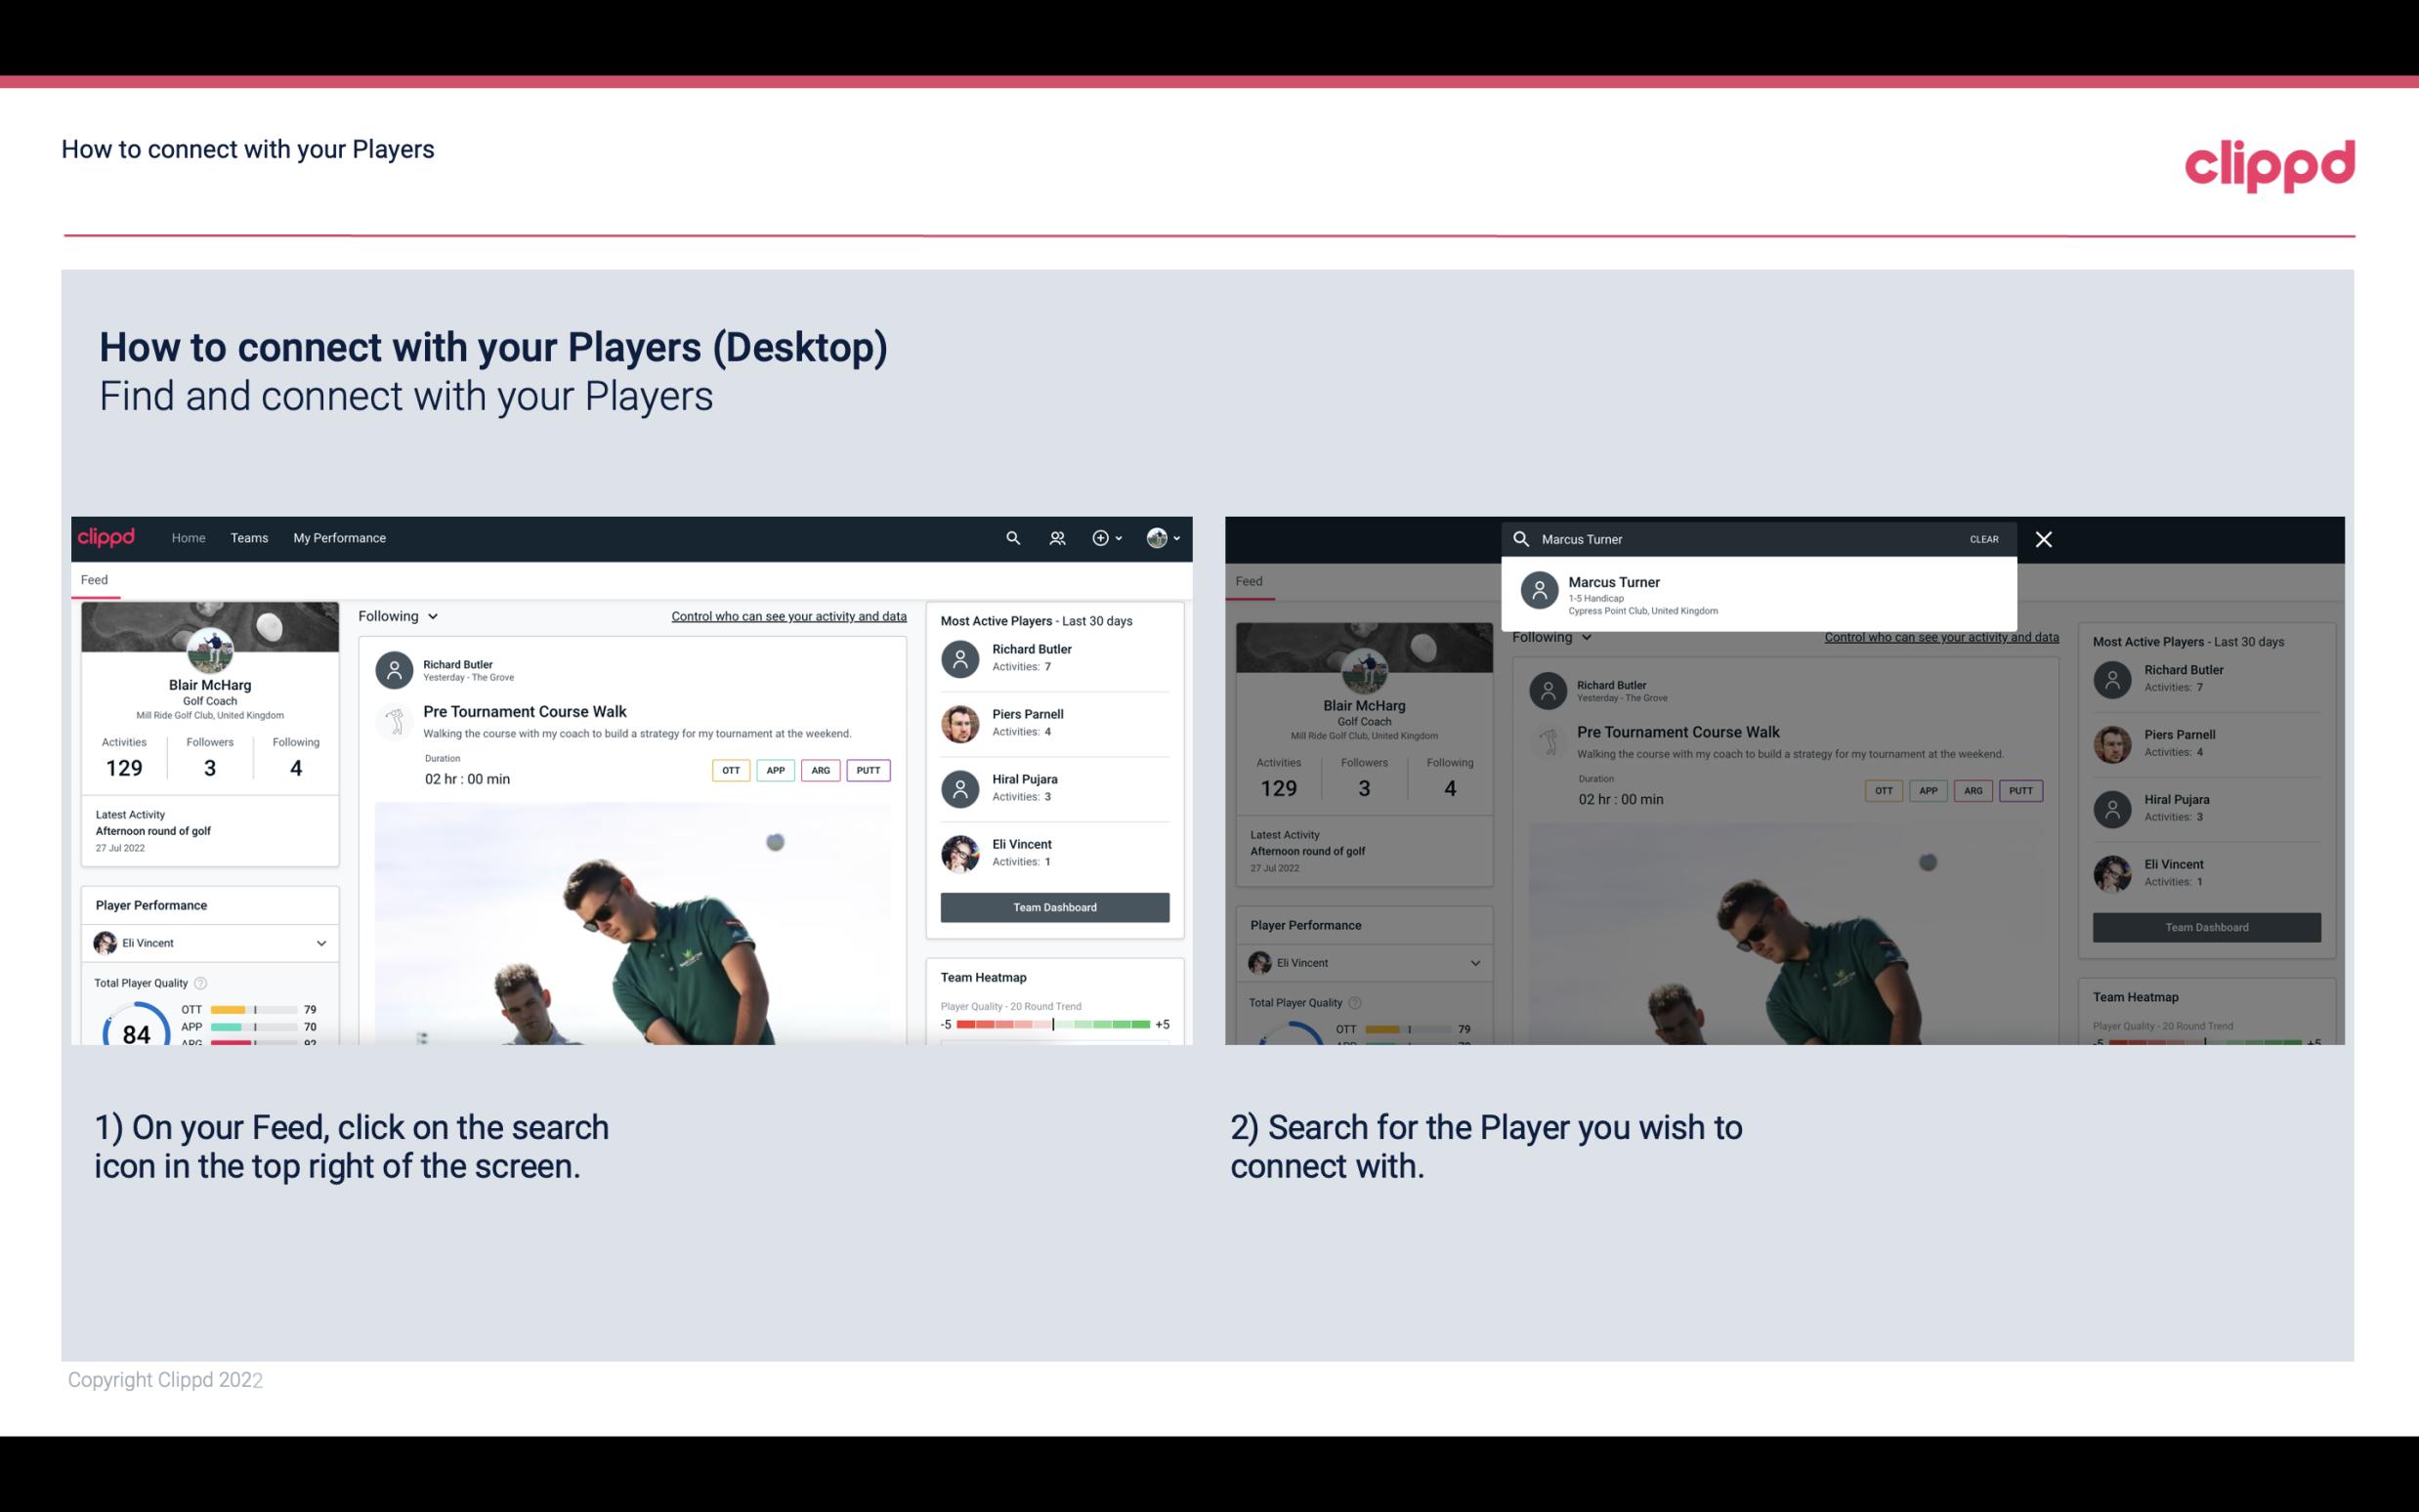This screenshot has height=1512, width=2419.
Task: Select the My Performance tab
Action: 338,536
